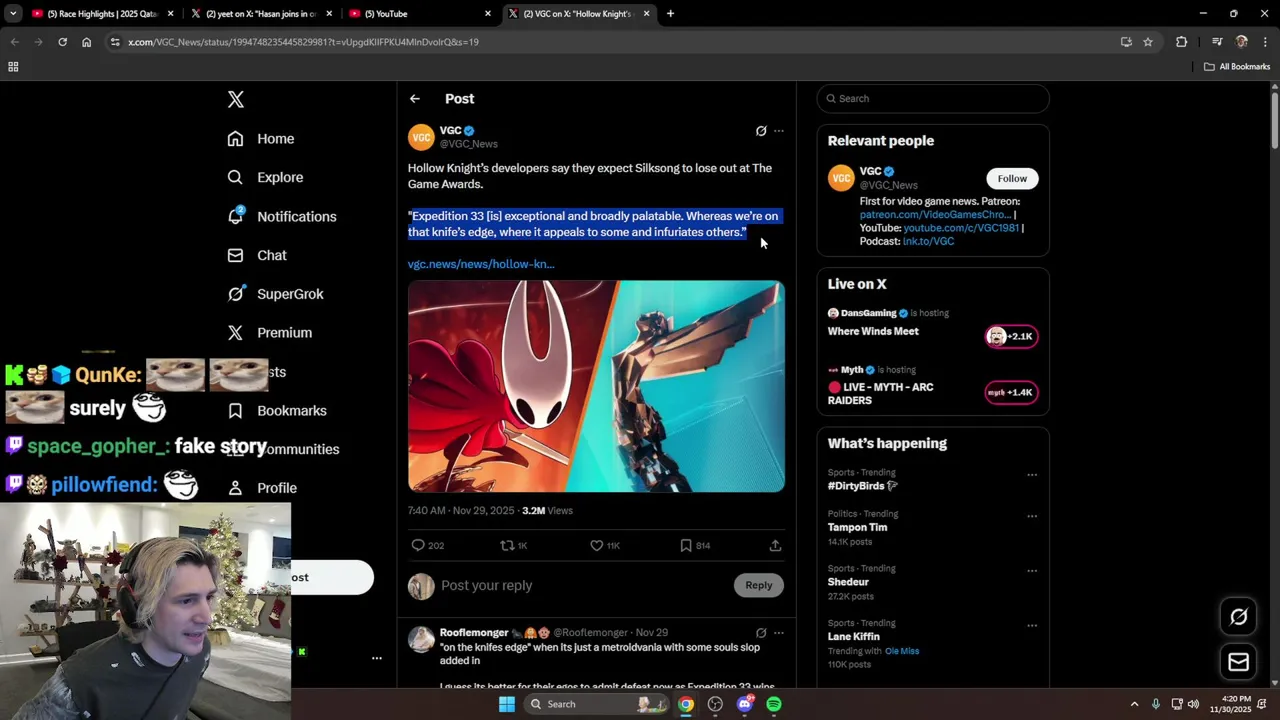Screen dimensions: 1280x720
Task: Click the address bar URL
Action: click(303, 42)
